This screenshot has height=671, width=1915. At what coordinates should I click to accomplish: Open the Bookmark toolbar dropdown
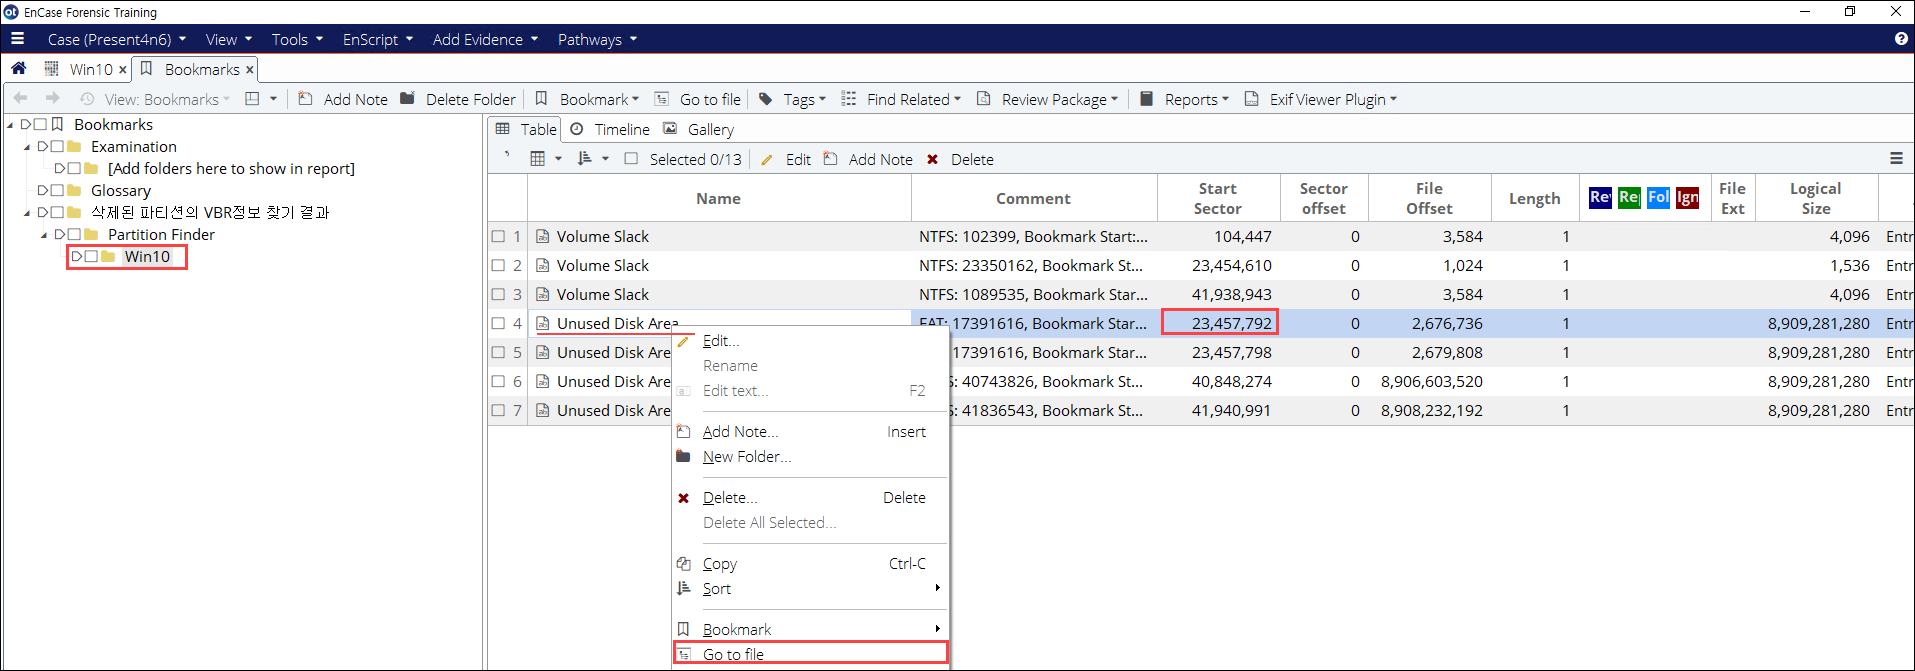point(587,99)
